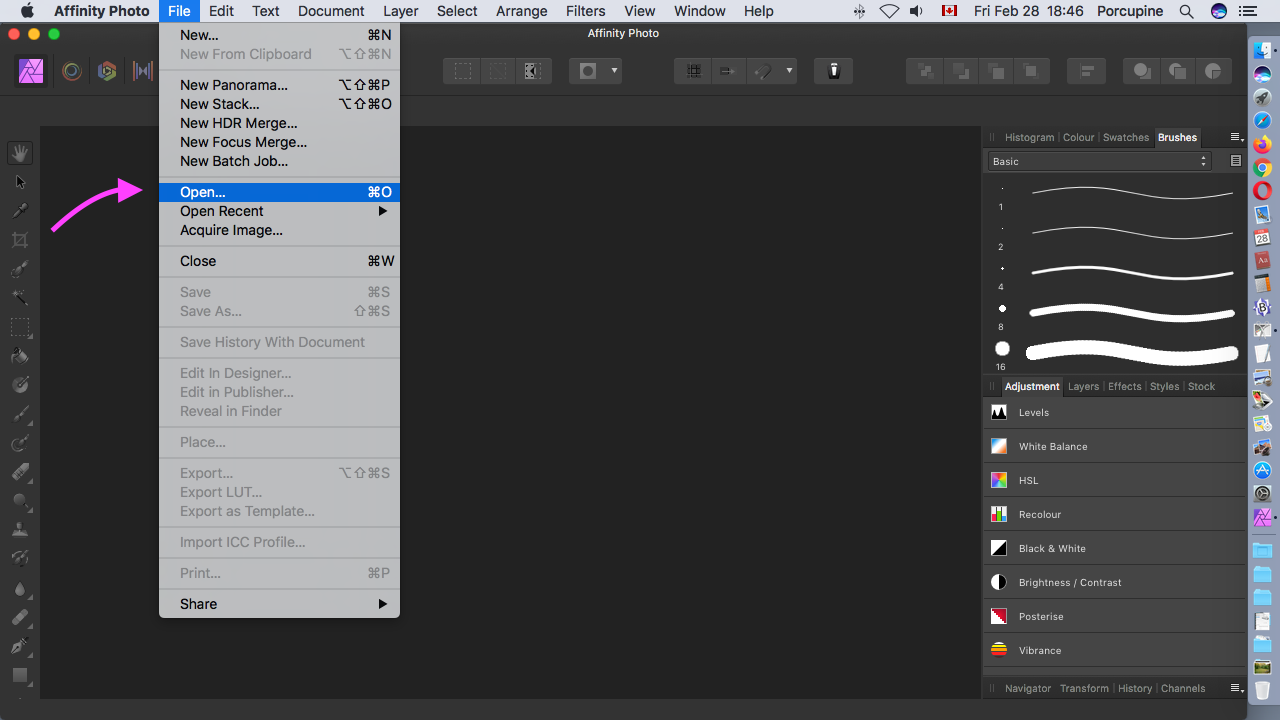This screenshot has height=720, width=1280.
Task: Click Select All in toolbar
Action: tap(463, 71)
